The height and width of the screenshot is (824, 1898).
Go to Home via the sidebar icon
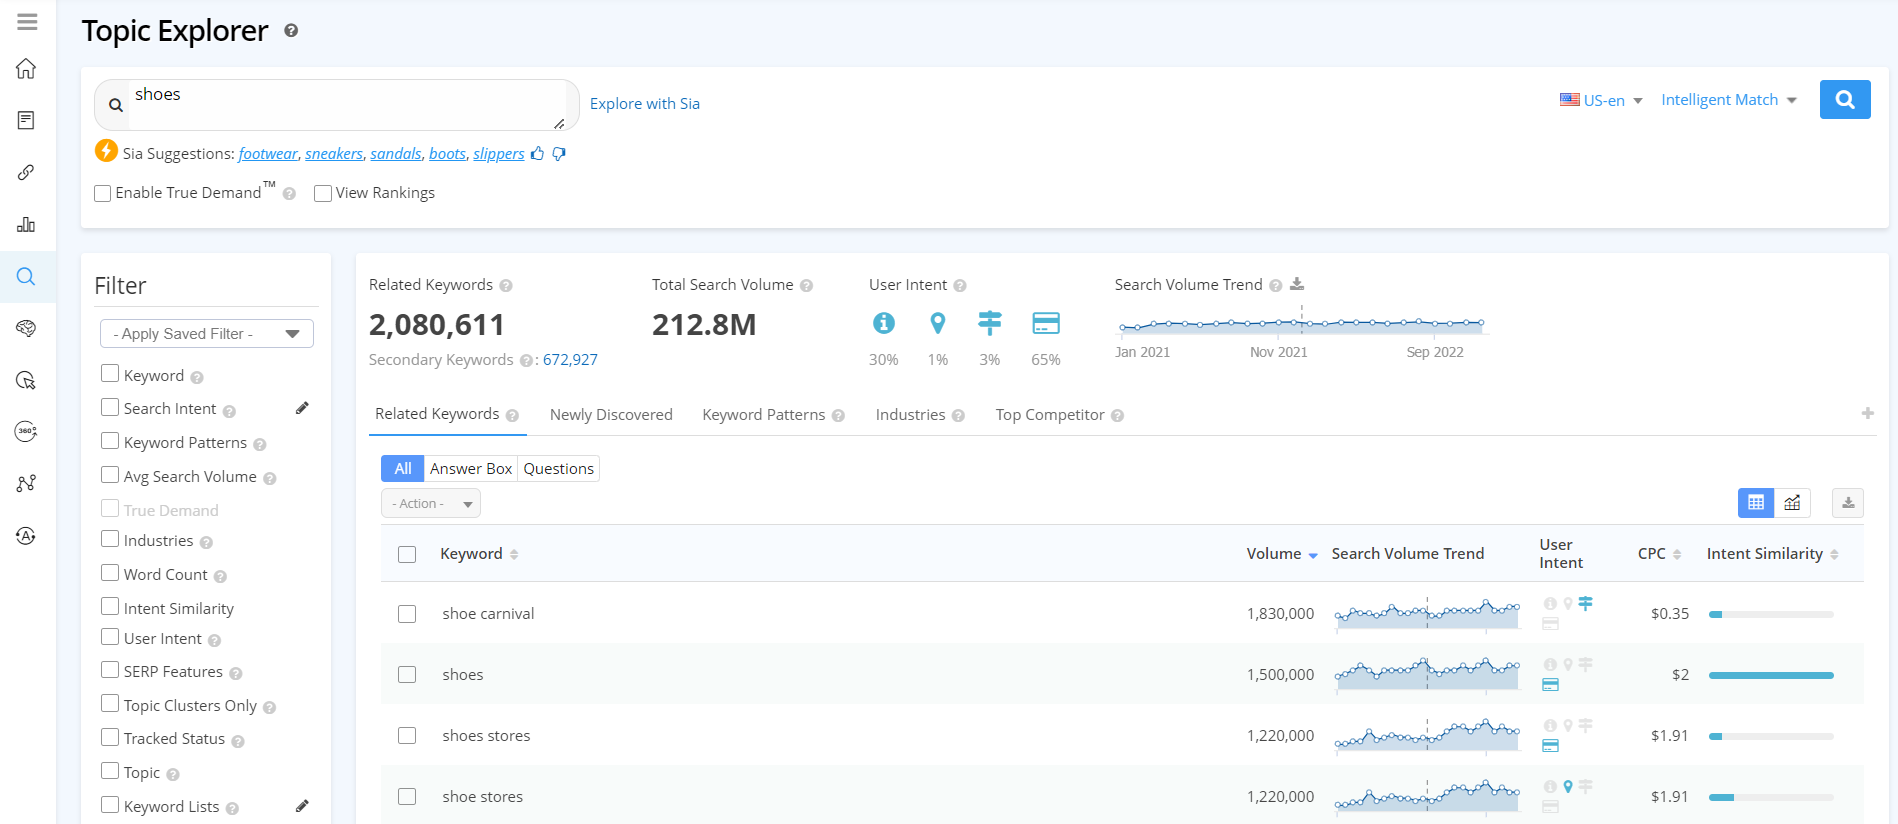coord(27,69)
